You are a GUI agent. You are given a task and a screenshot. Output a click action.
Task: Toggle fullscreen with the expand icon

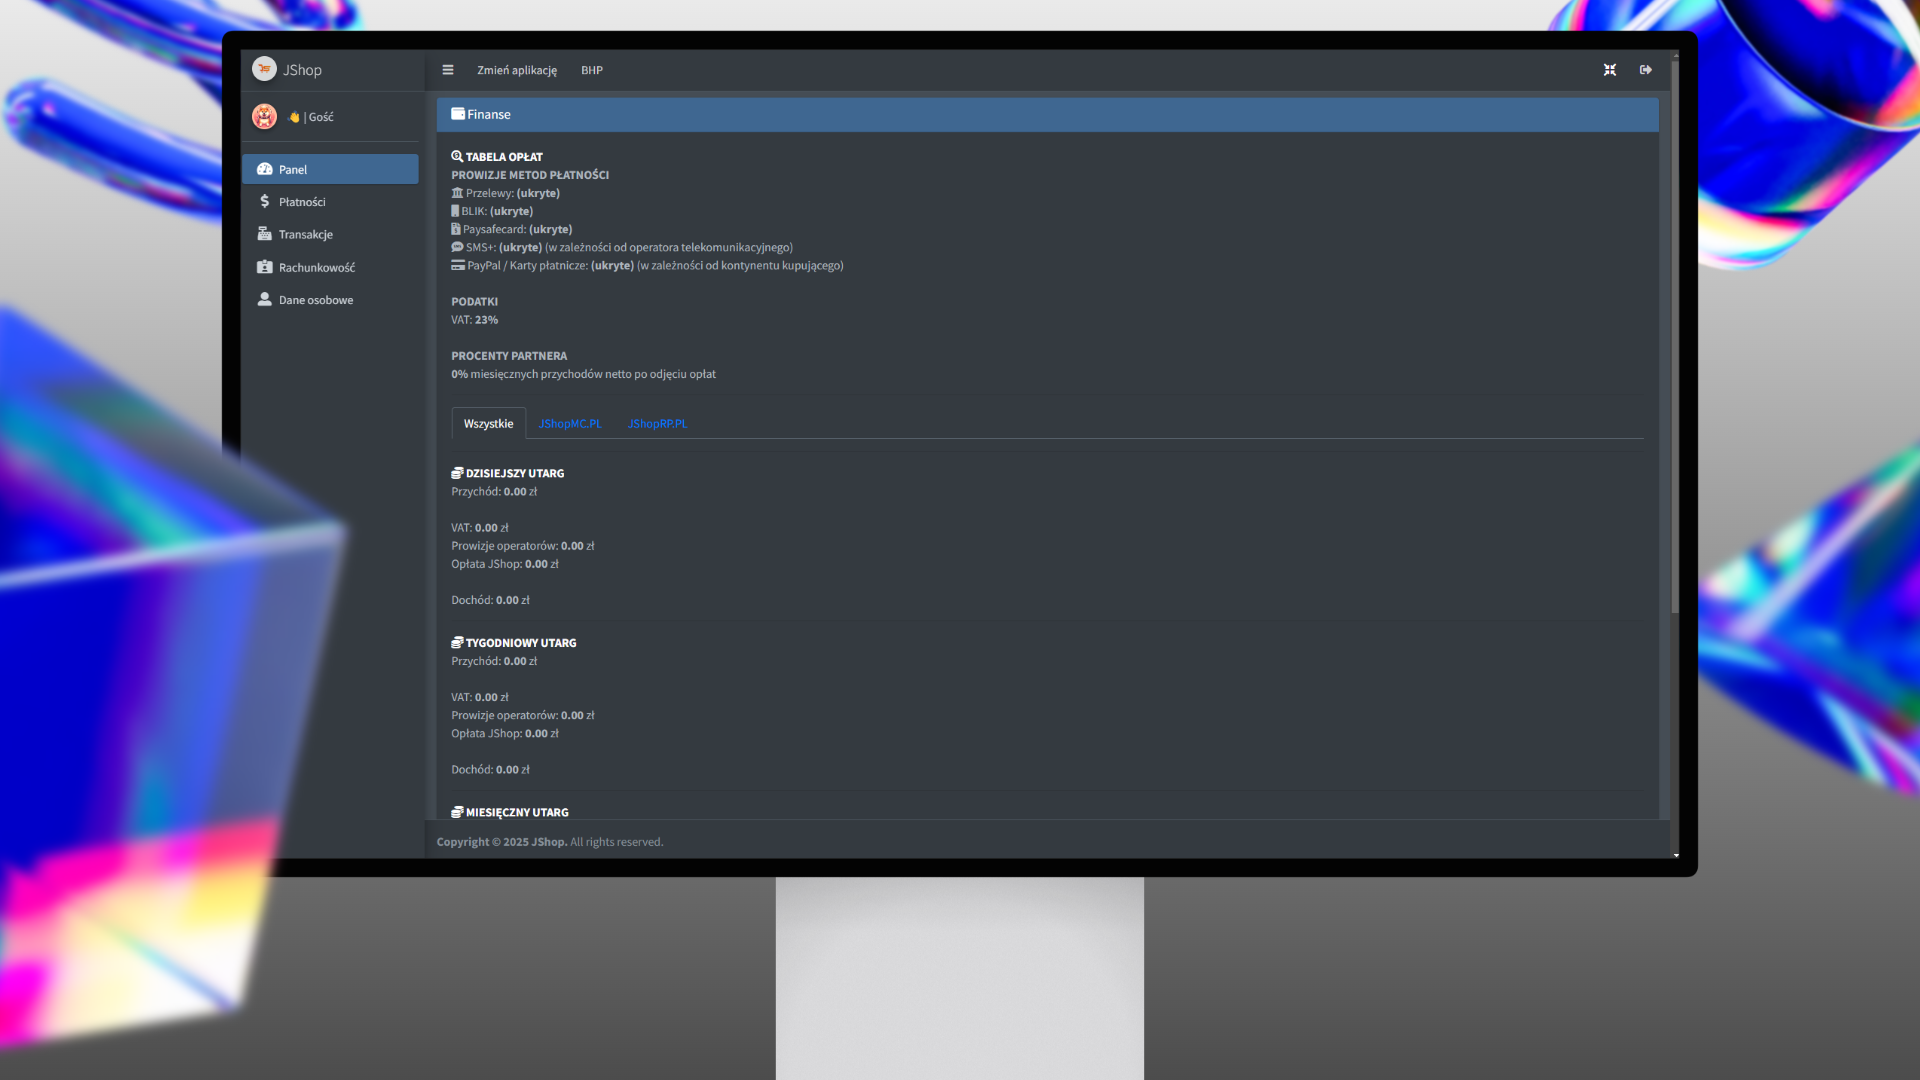(x=1610, y=70)
